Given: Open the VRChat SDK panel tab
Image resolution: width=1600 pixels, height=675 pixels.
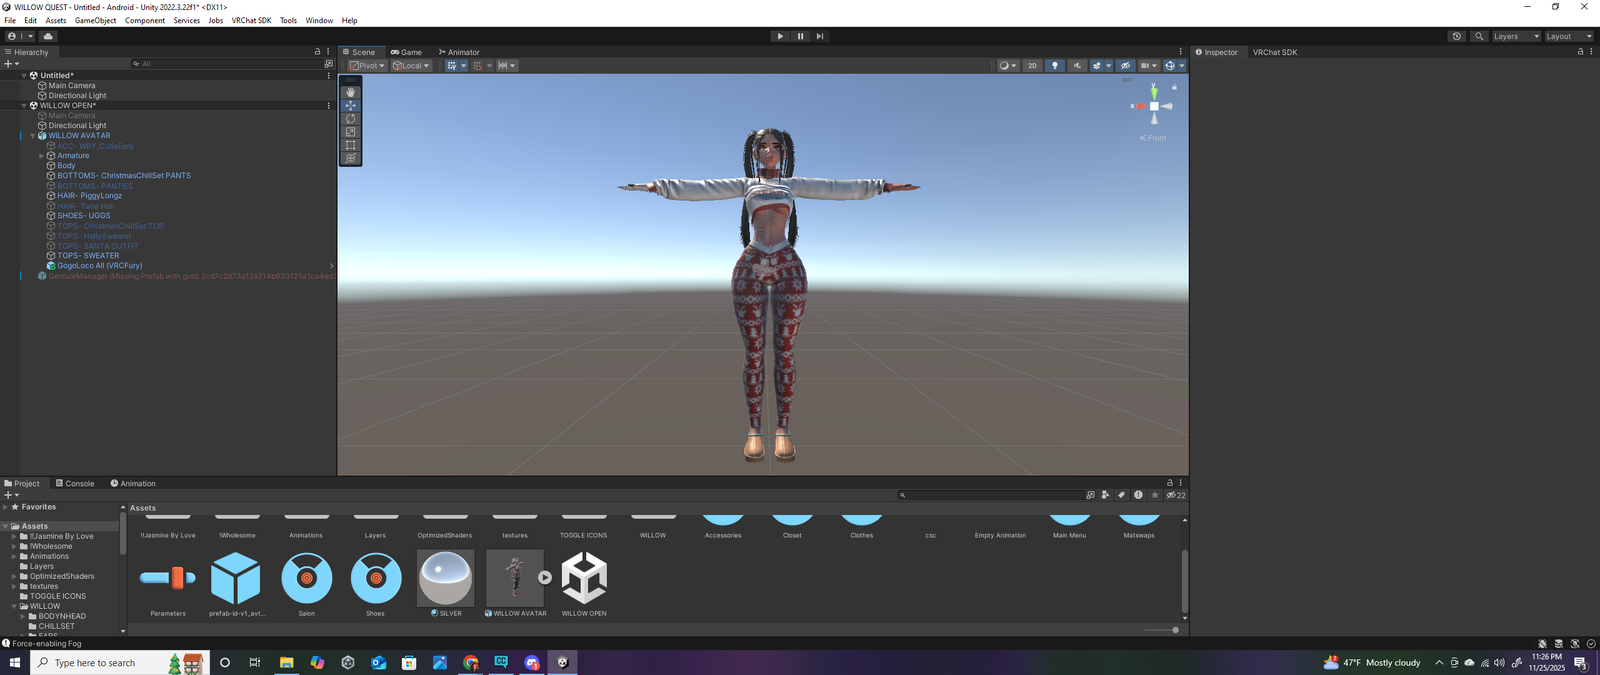Looking at the screenshot, I should pyautogui.click(x=1274, y=52).
